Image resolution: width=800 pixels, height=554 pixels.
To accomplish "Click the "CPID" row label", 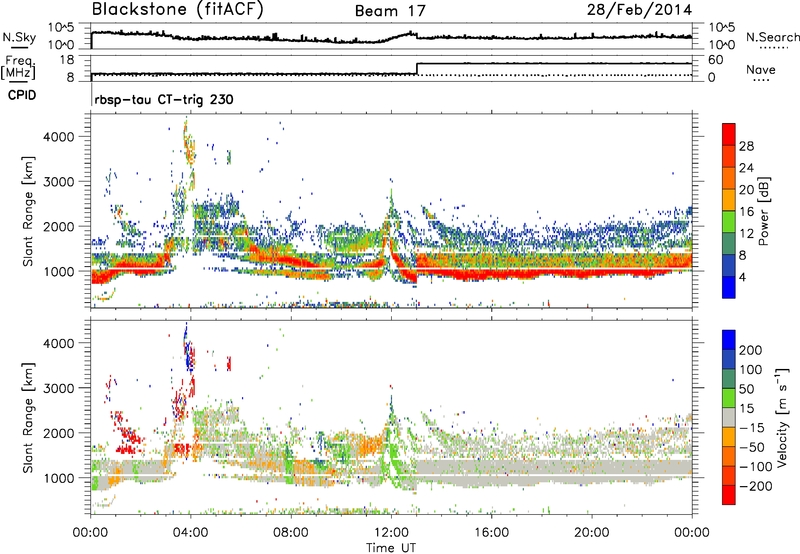I will (22, 95).
